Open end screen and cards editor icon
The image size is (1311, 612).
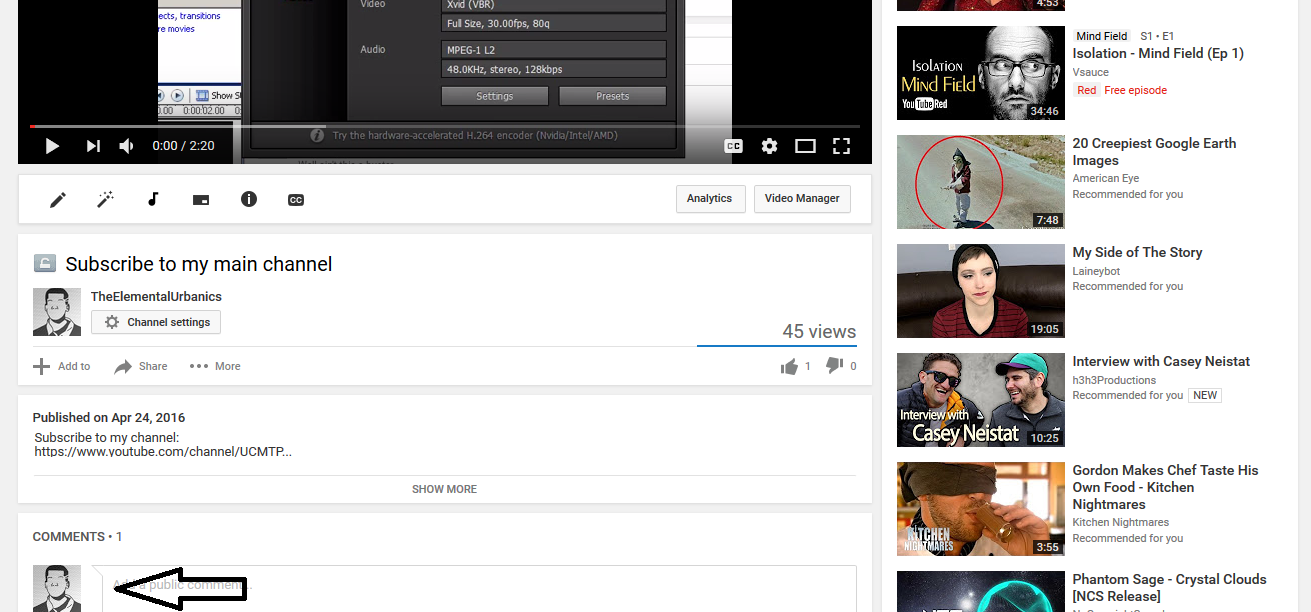(x=201, y=199)
